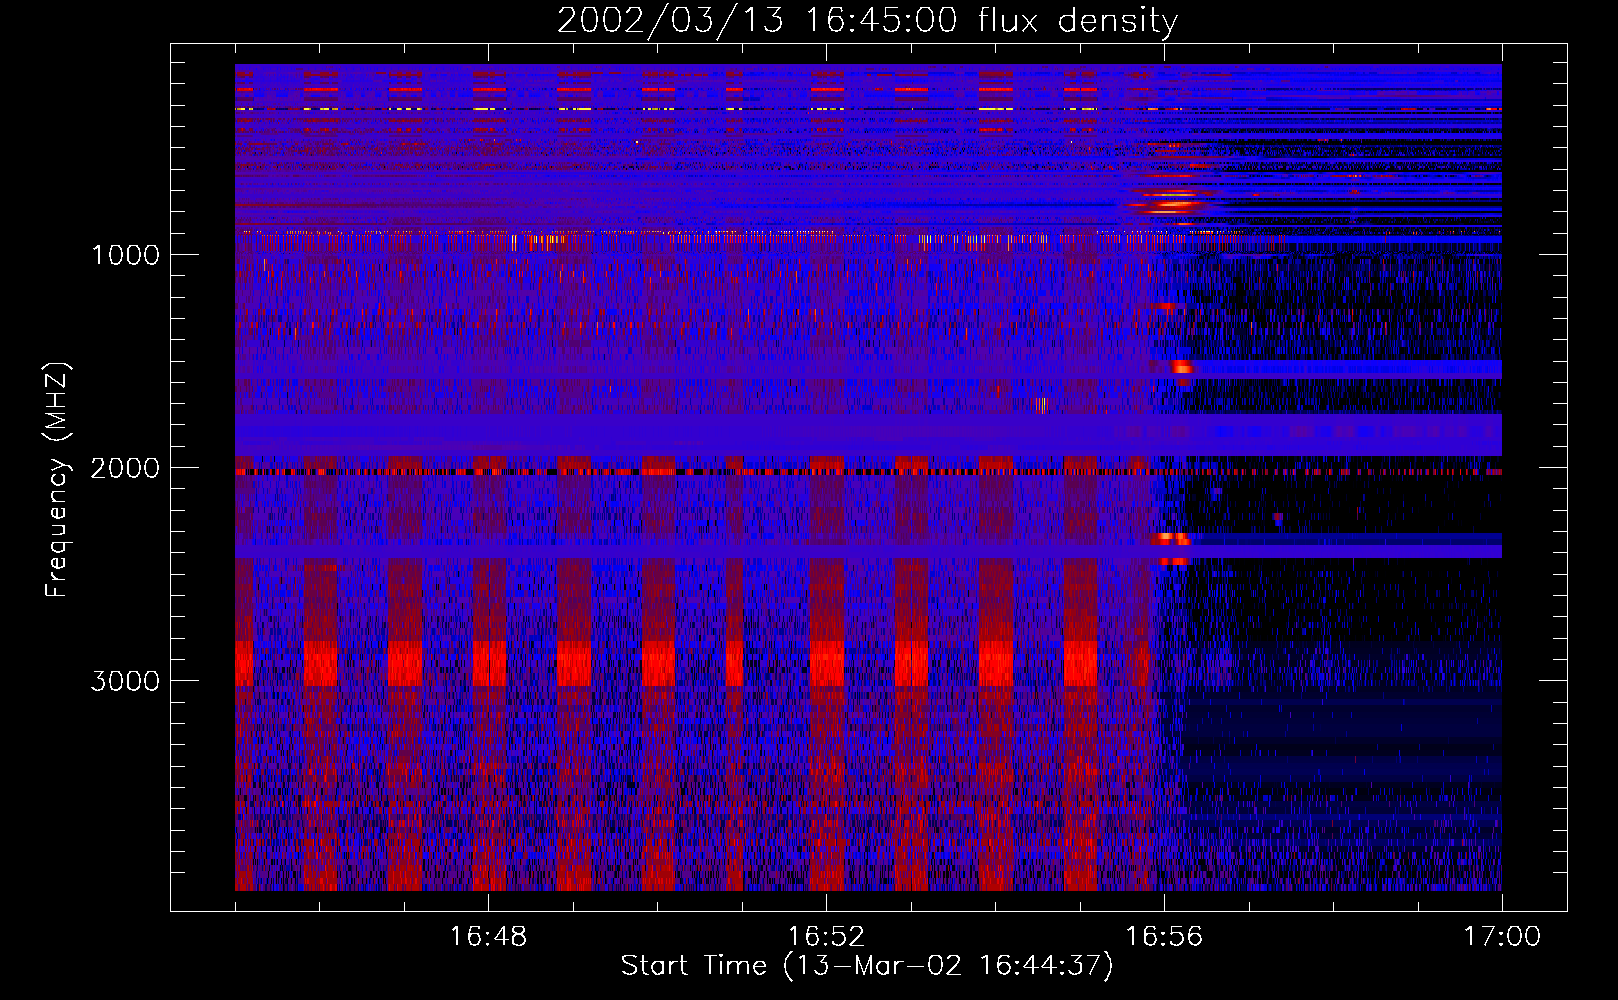
Task: Click the '16:56' time axis label
Action: click(1164, 937)
